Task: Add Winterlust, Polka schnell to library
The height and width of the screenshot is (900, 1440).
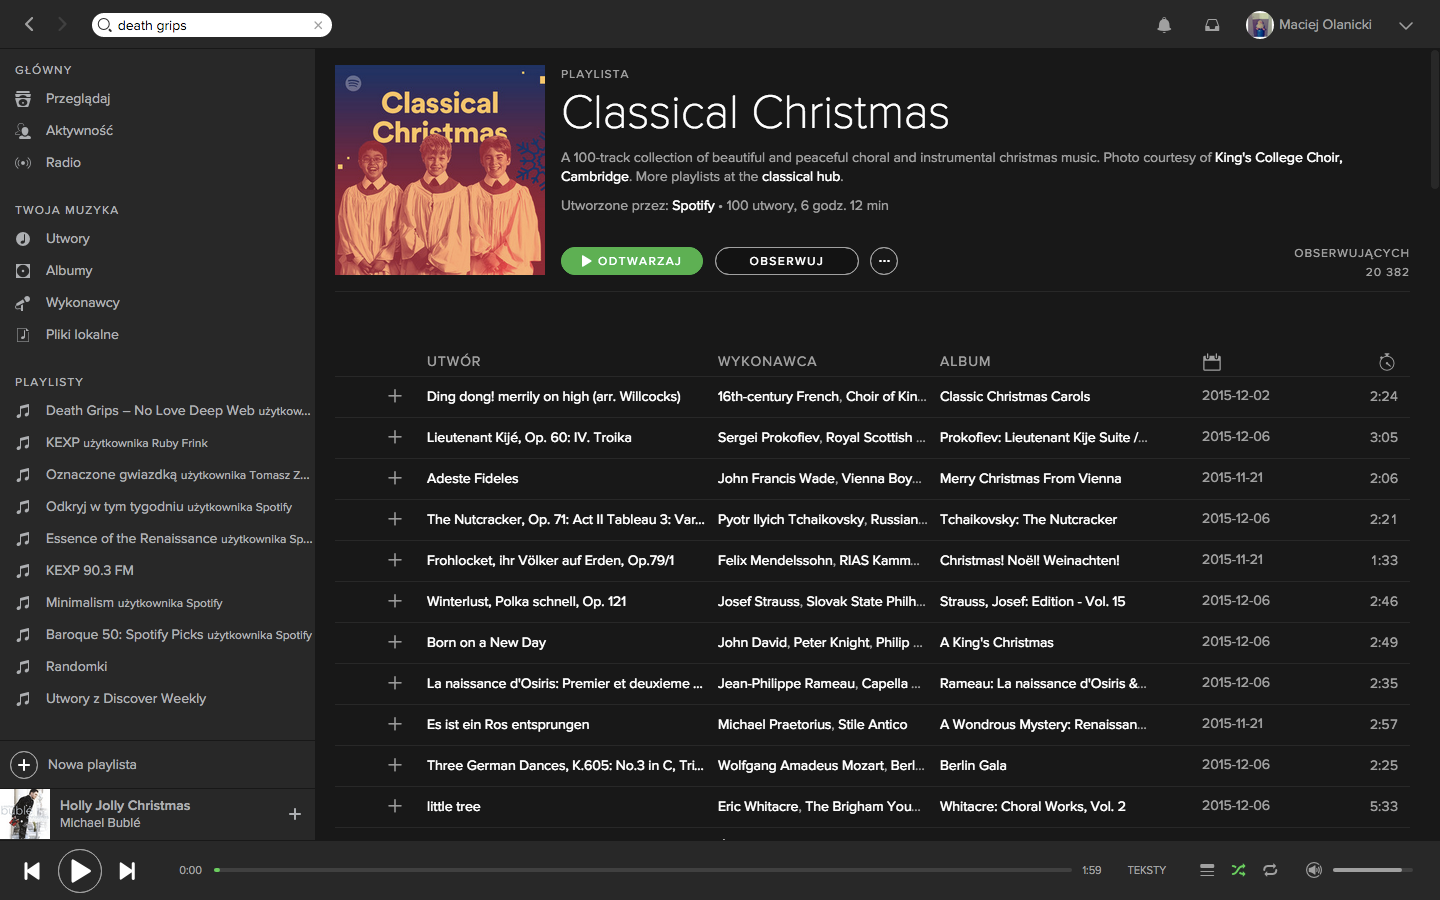Action: click(395, 601)
